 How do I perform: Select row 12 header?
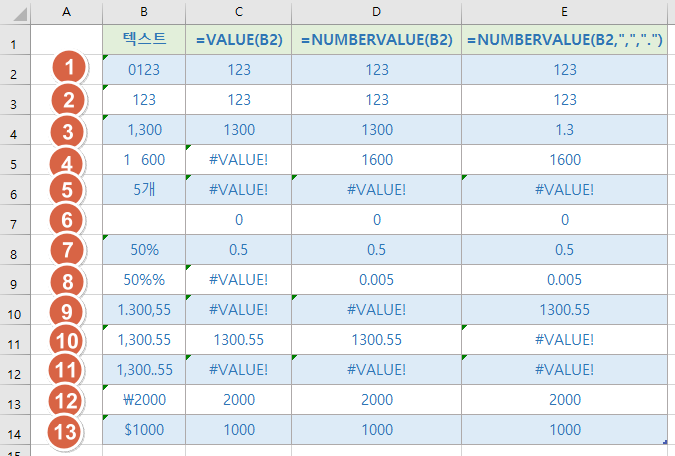(x=15, y=370)
